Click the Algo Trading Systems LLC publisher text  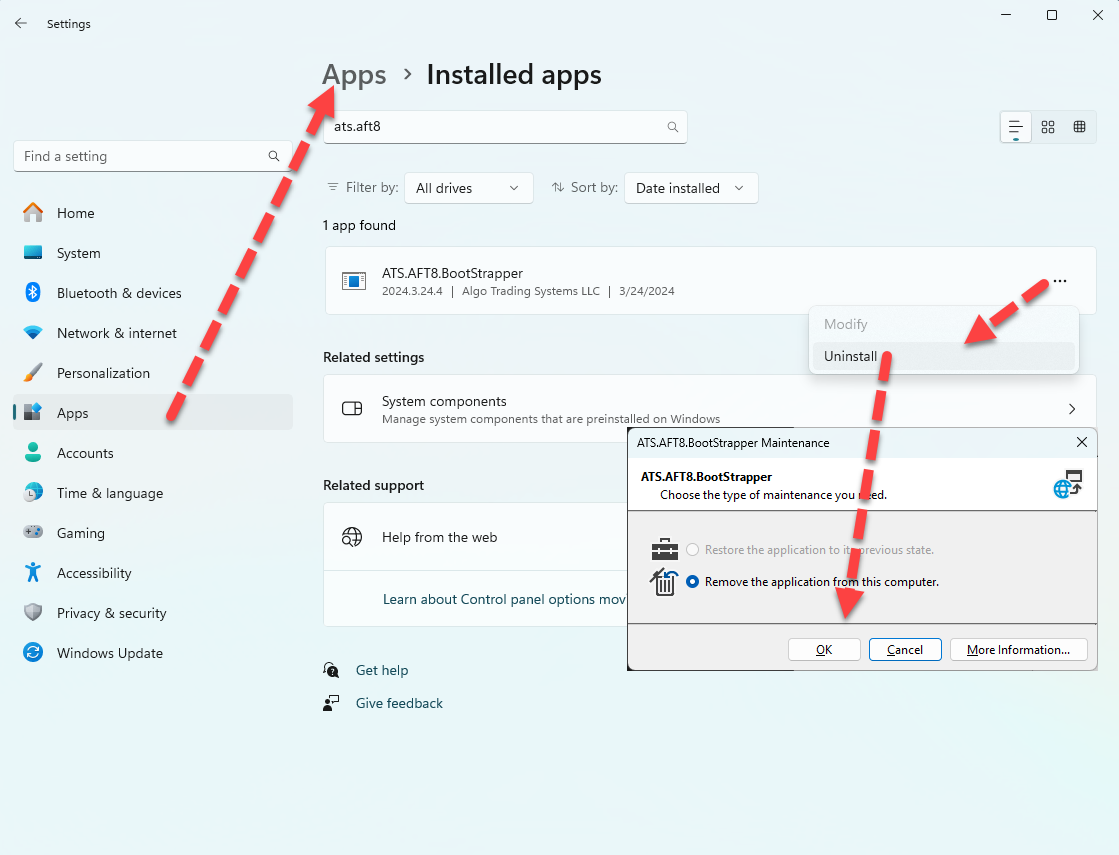point(531,291)
